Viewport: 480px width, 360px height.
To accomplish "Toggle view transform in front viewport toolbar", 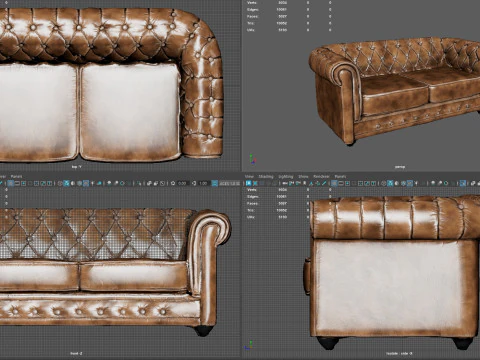I will point(215,183).
